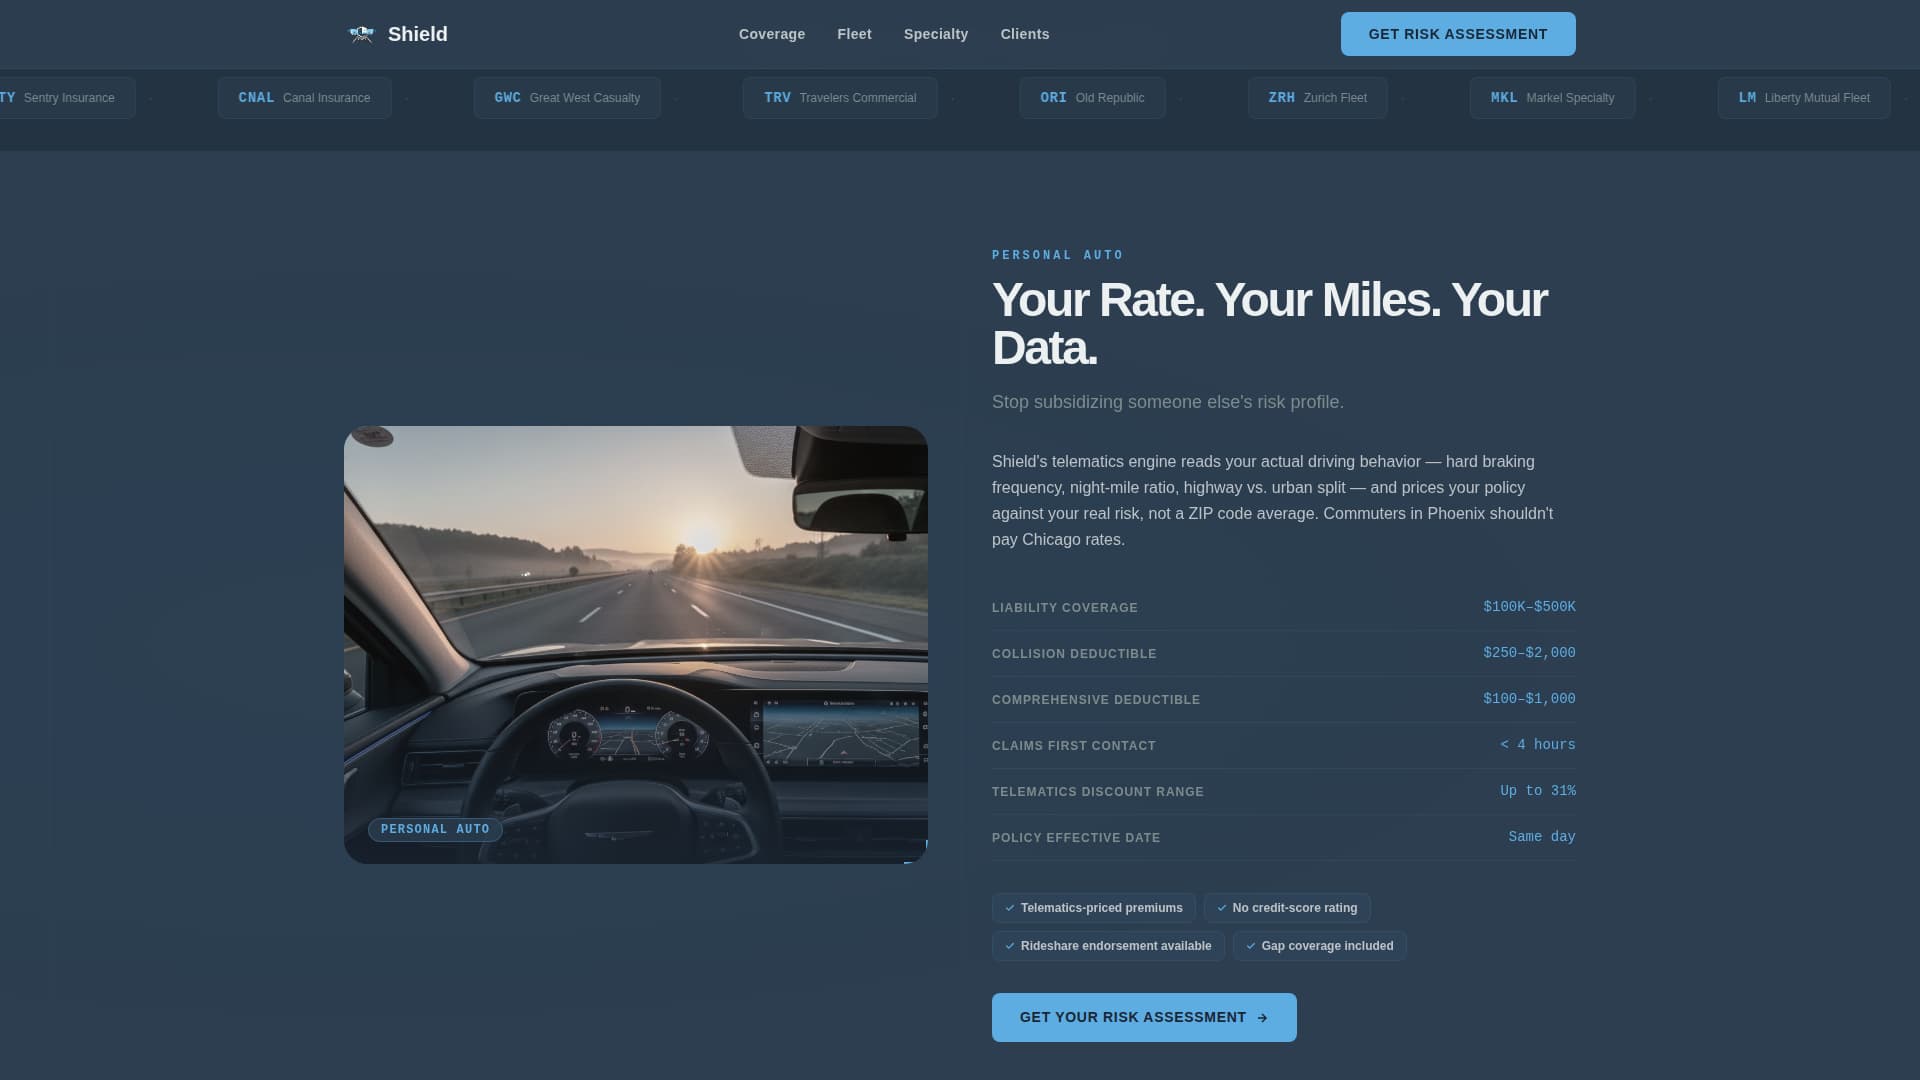The width and height of the screenshot is (1920, 1080).
Task: Select the ZRH Zurich Fleet badge
Action: click(x=1317, y=97)
